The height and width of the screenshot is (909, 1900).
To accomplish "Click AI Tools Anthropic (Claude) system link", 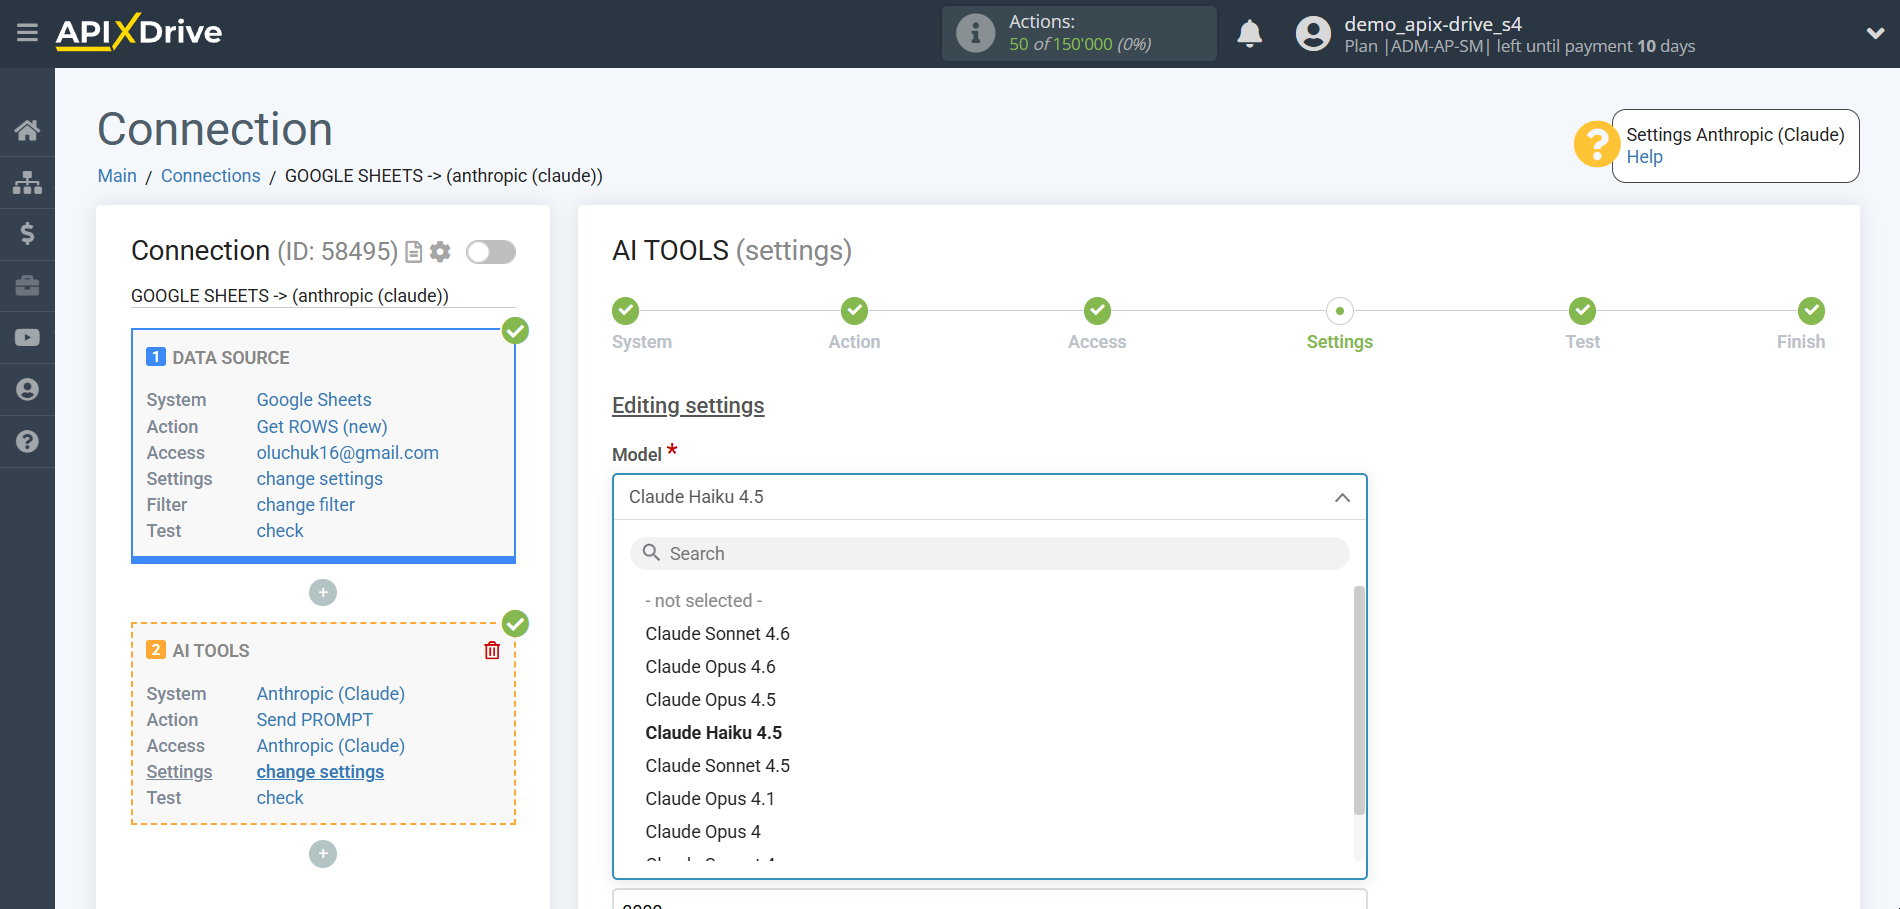I will (x=331, y=694).
